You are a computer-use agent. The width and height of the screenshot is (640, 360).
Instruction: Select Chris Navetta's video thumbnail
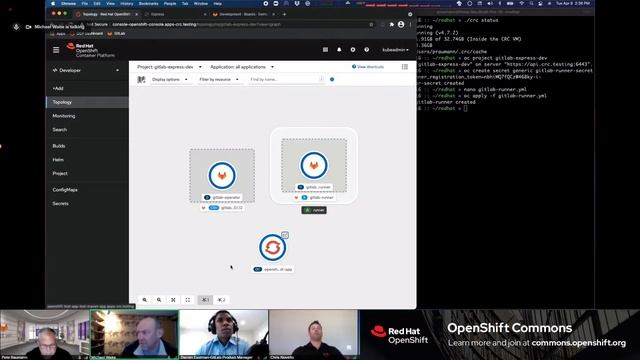point(313,334)
